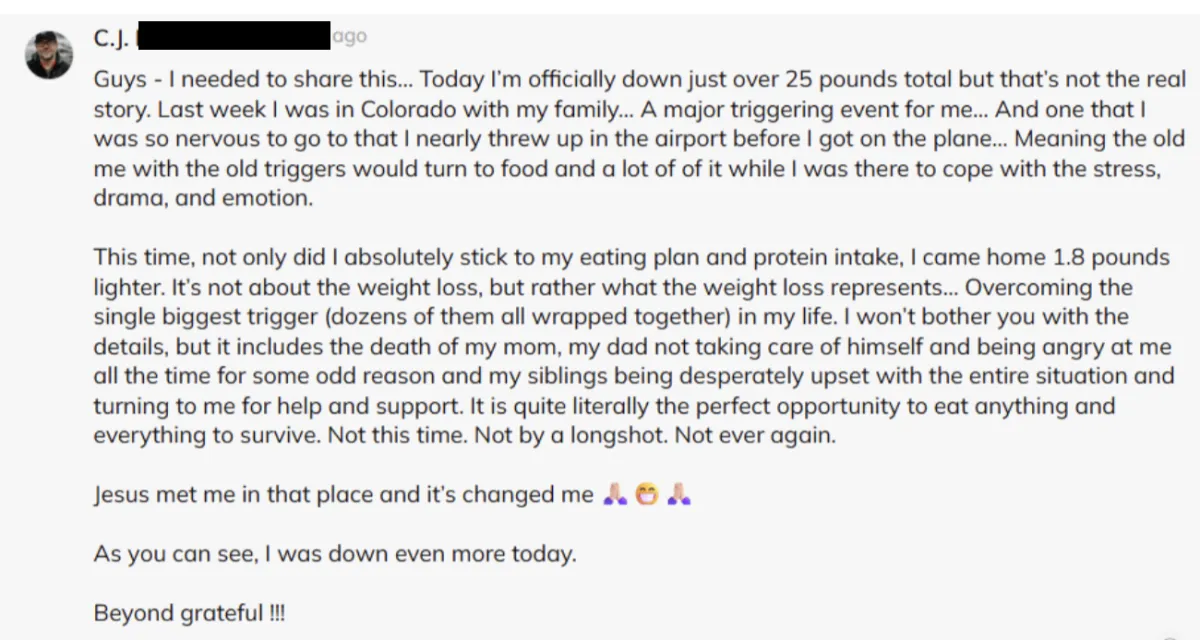1200x640 pixels.
Task: Click the blacked-out surname bar
Action: click(x=233, y=36)
